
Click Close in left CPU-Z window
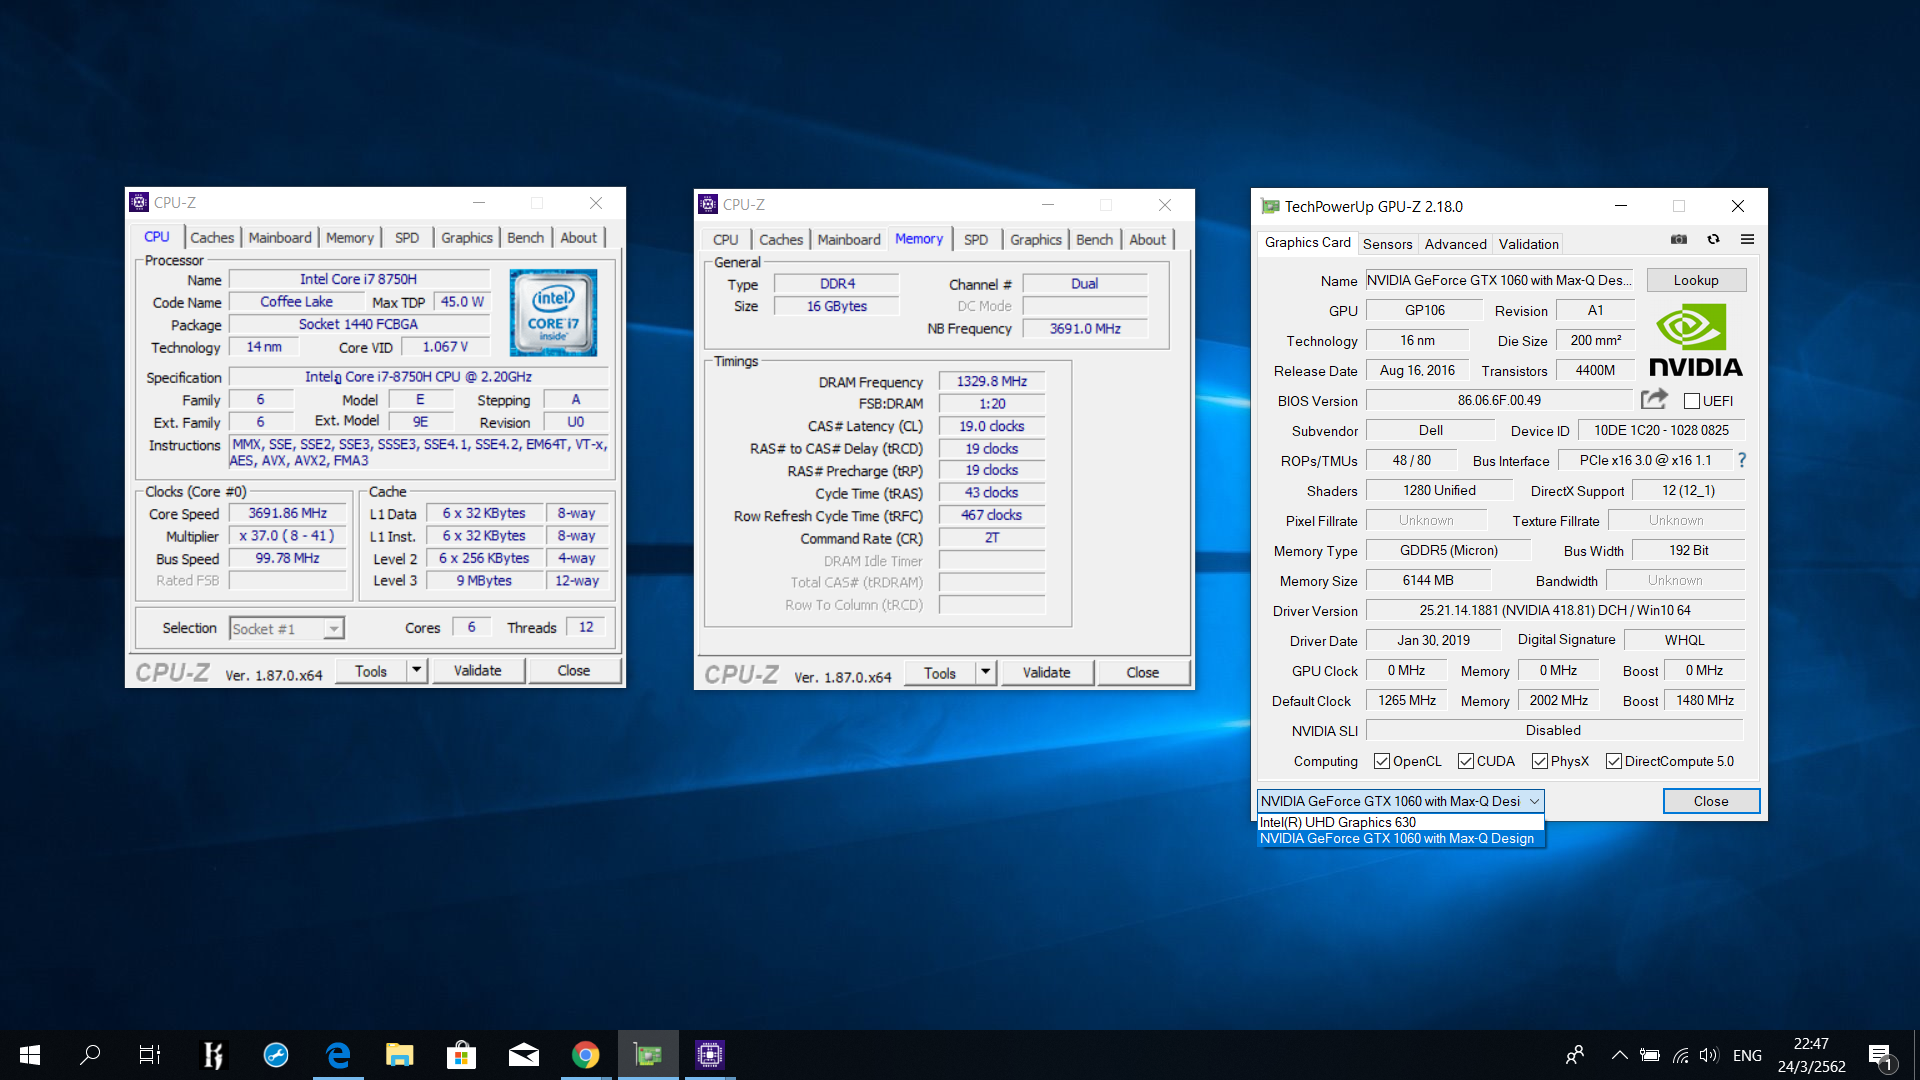[x=574, y=670]
